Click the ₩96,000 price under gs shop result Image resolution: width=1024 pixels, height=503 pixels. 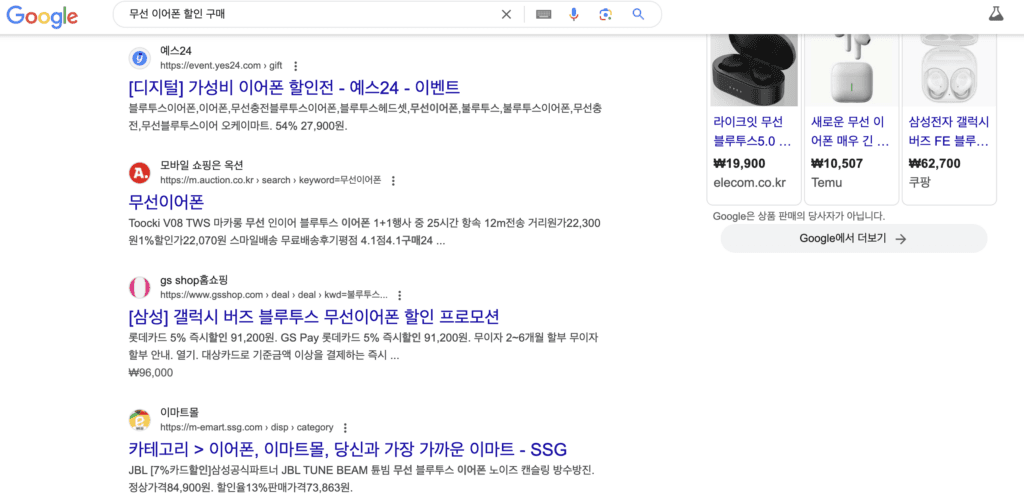(151, 373)
